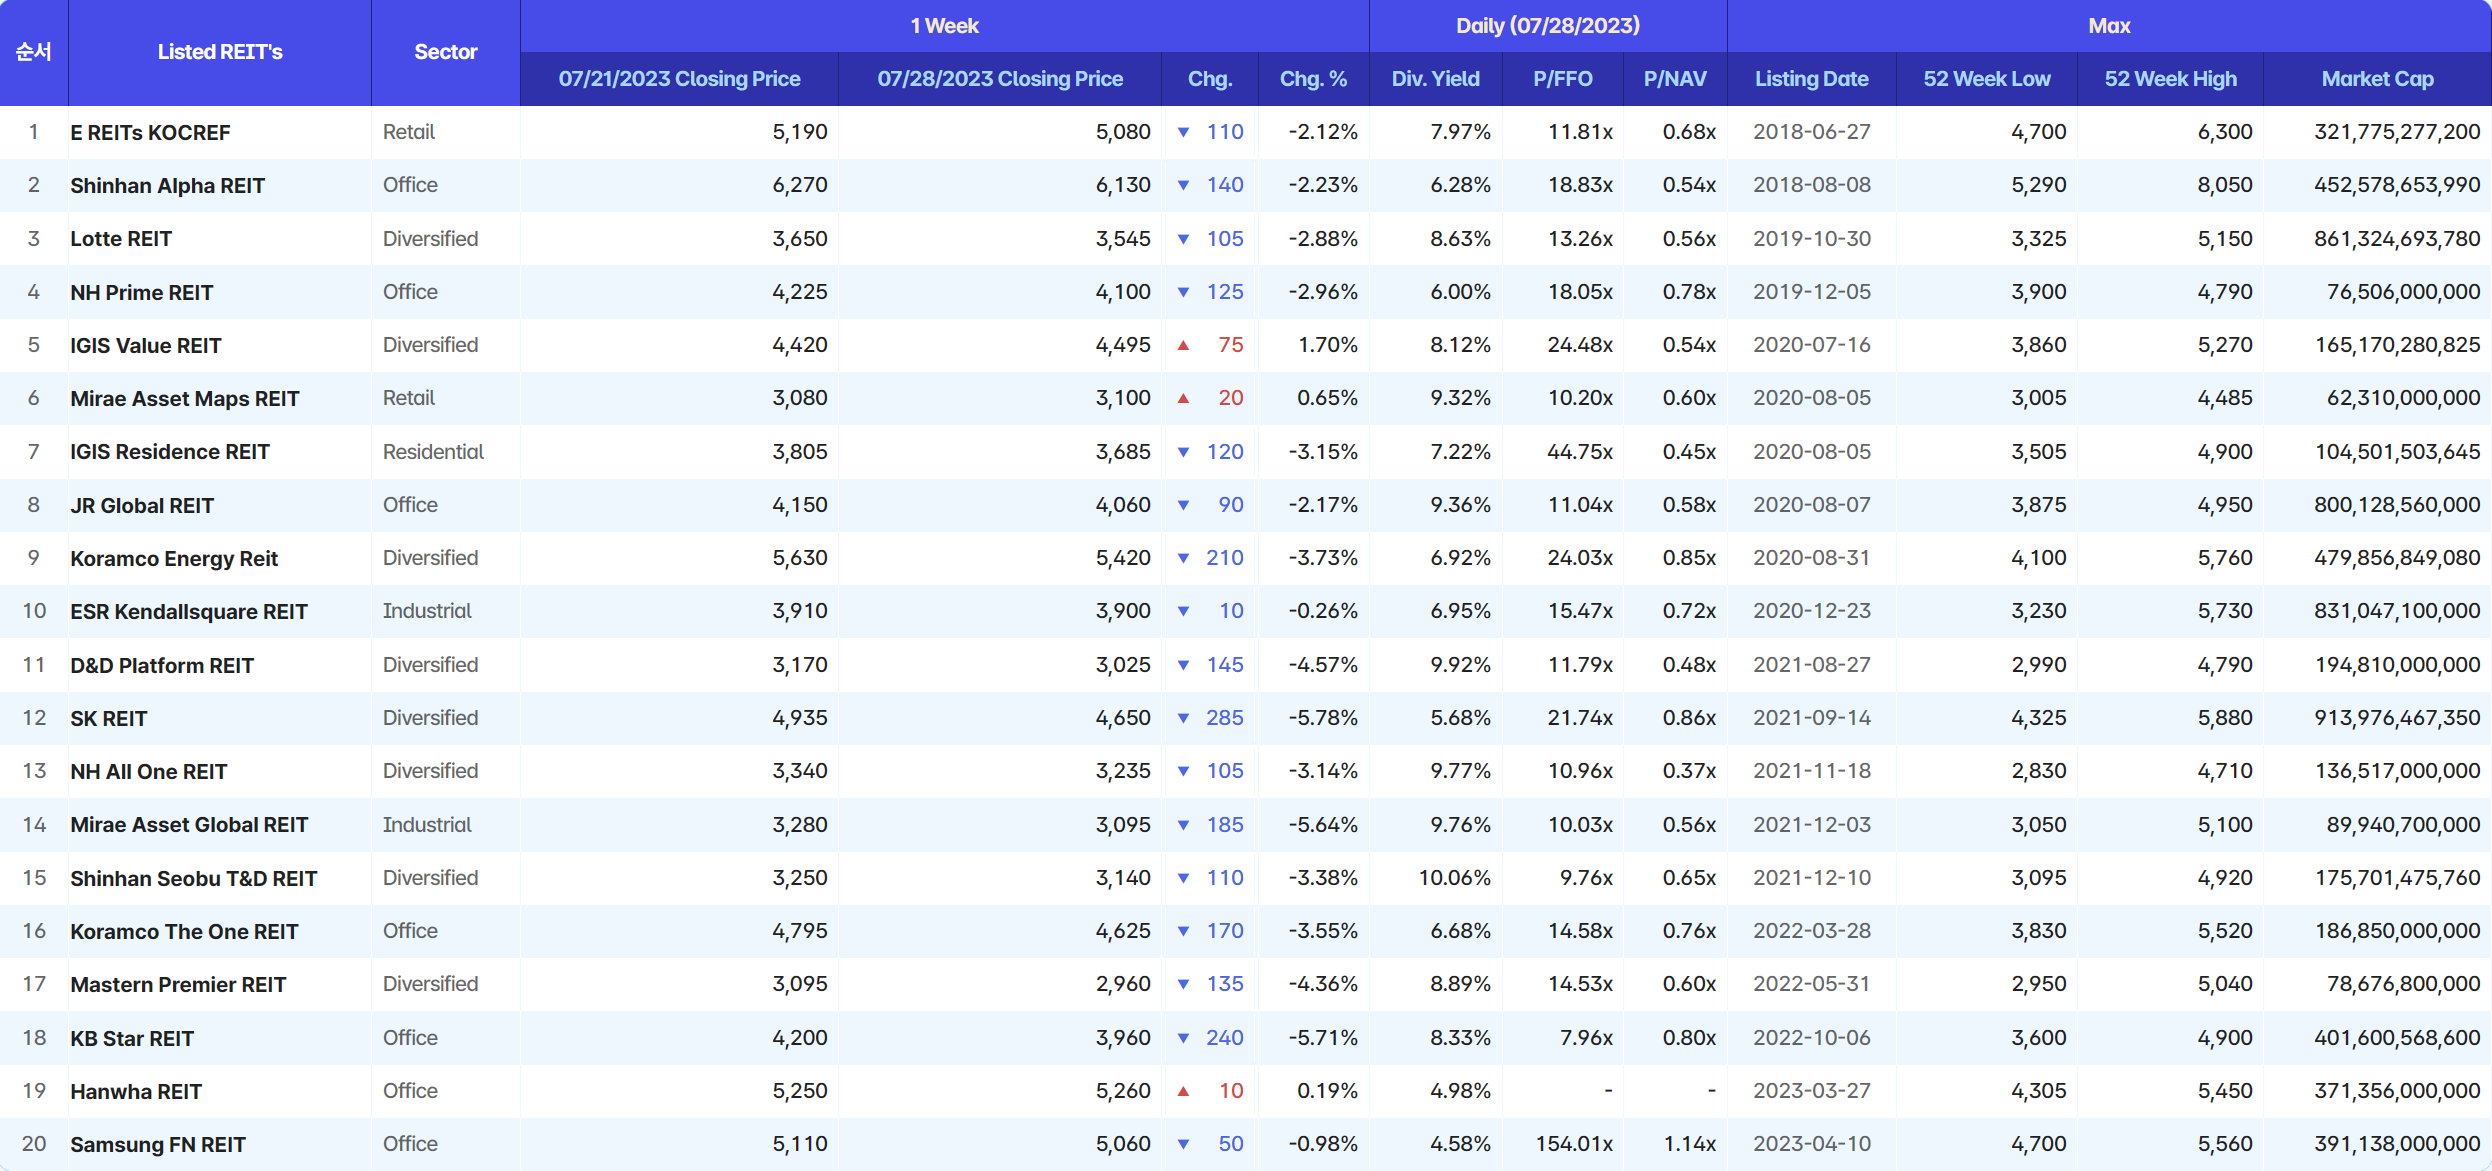Open Mirae Asset Maps REIT name

pos(185,399)
